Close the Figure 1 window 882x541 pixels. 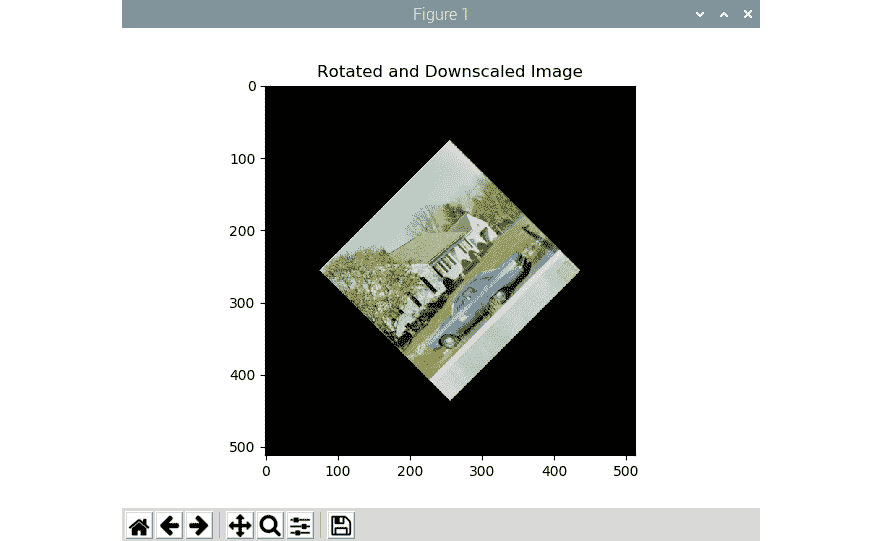tap(747, 14)
